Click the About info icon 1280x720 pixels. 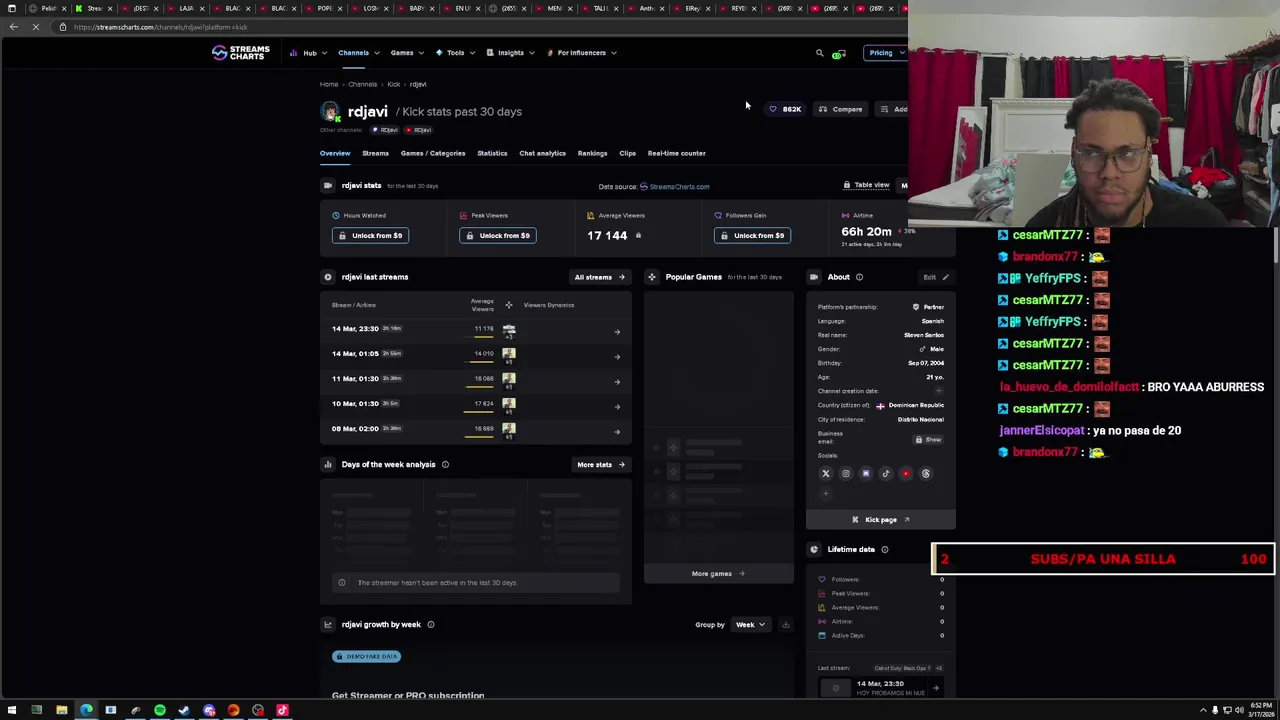coord(859,277)
